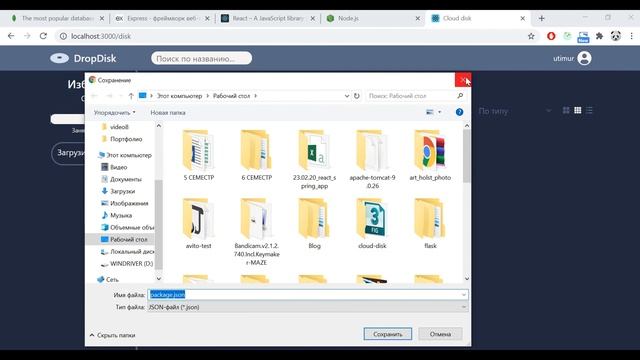Open the file name combo box arrow
This screenshot has height=360, width=640.
pos(464,295)
